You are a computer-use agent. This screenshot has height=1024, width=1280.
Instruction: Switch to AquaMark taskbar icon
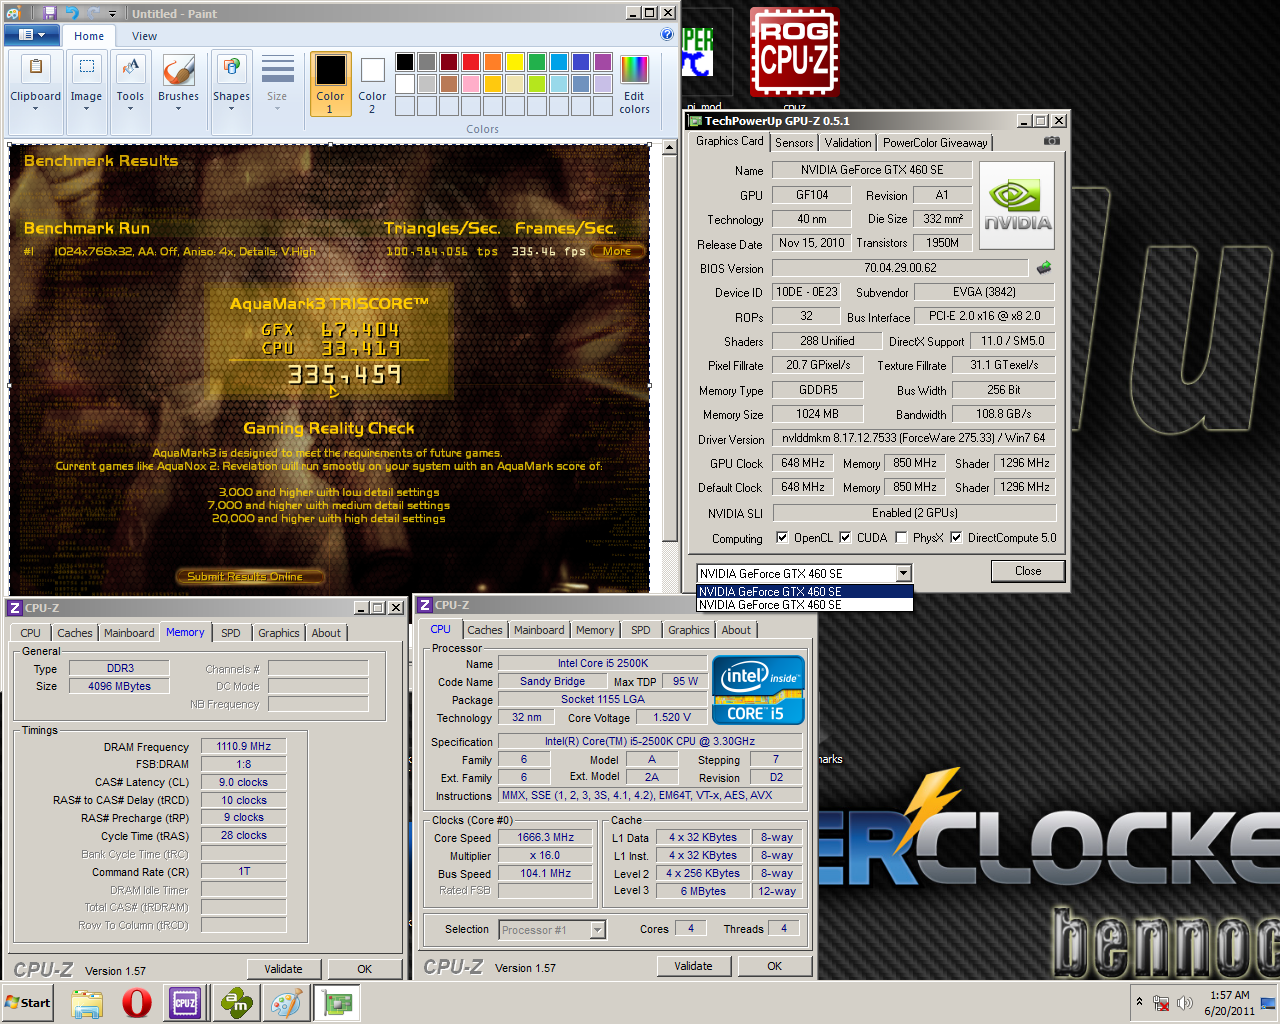237,1003
